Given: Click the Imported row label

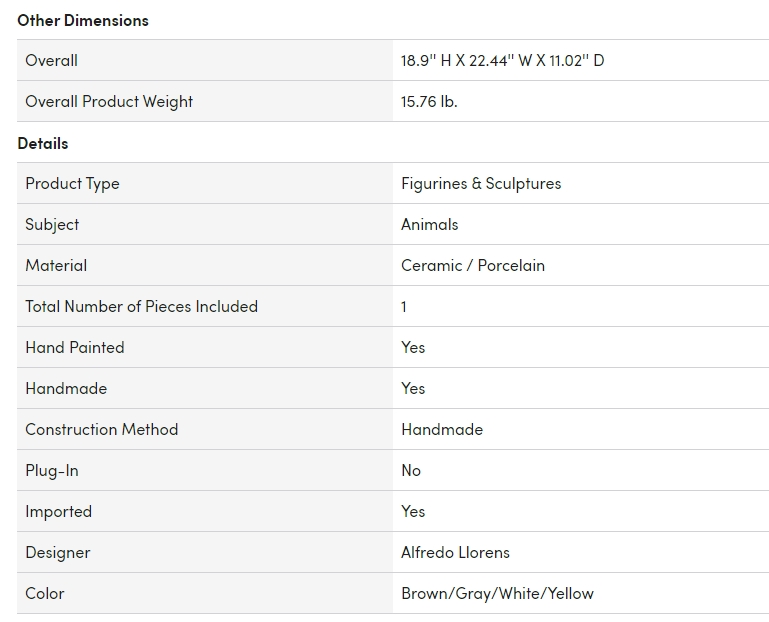Looking at the screenshot, I should [x=58, y=511].
